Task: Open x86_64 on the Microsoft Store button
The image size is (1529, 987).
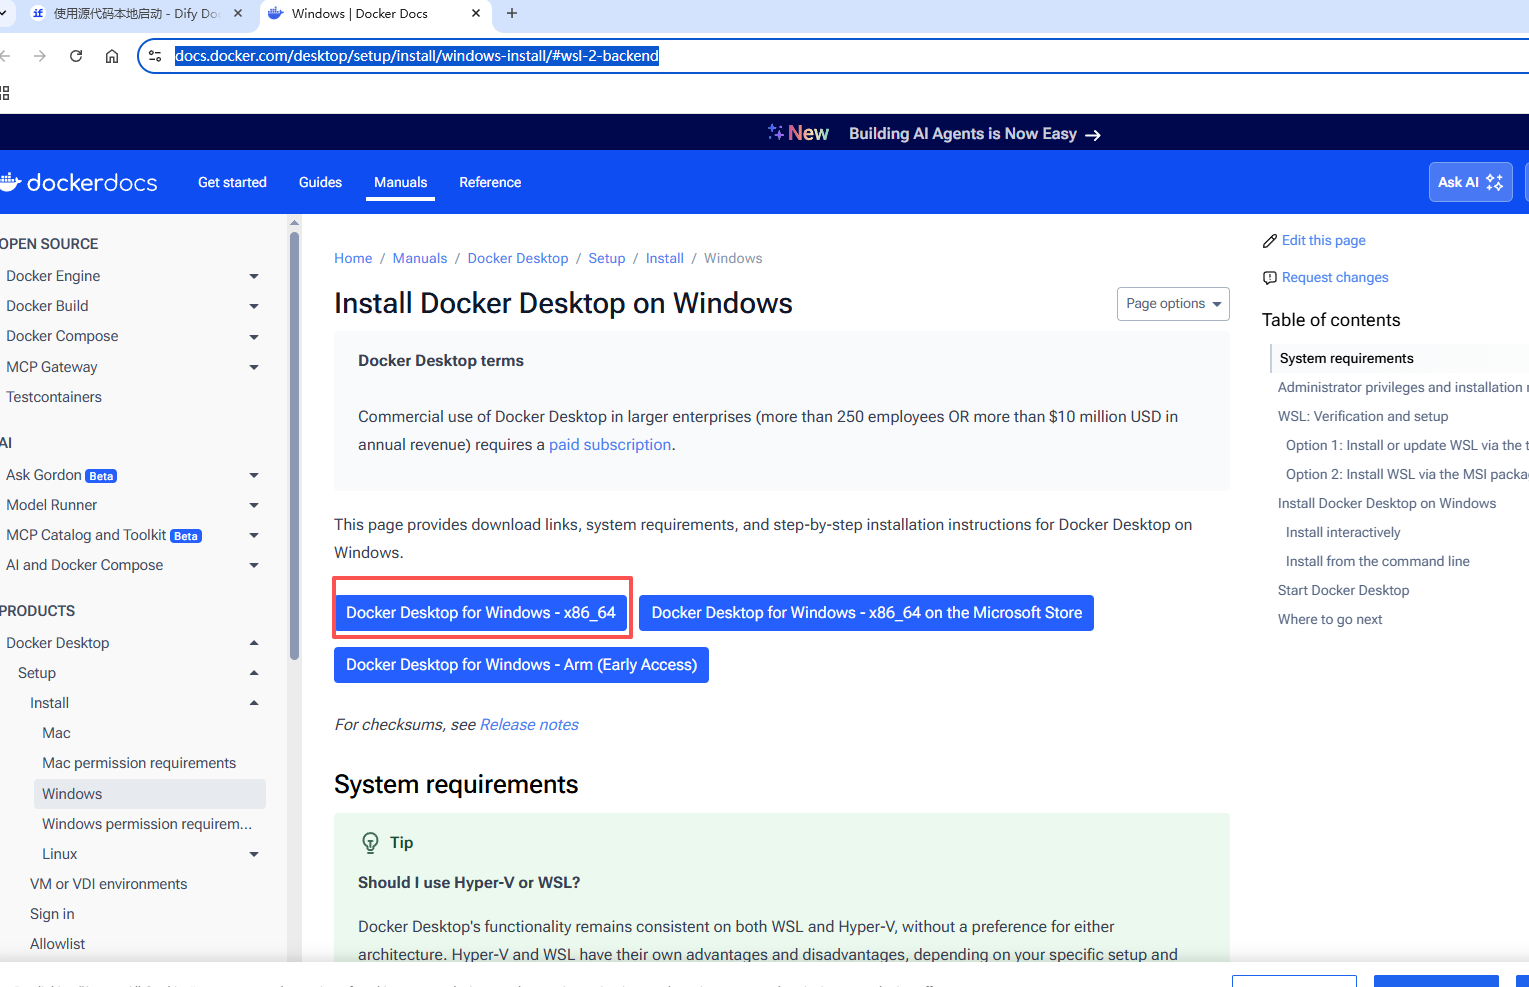Action: [867, 613]
